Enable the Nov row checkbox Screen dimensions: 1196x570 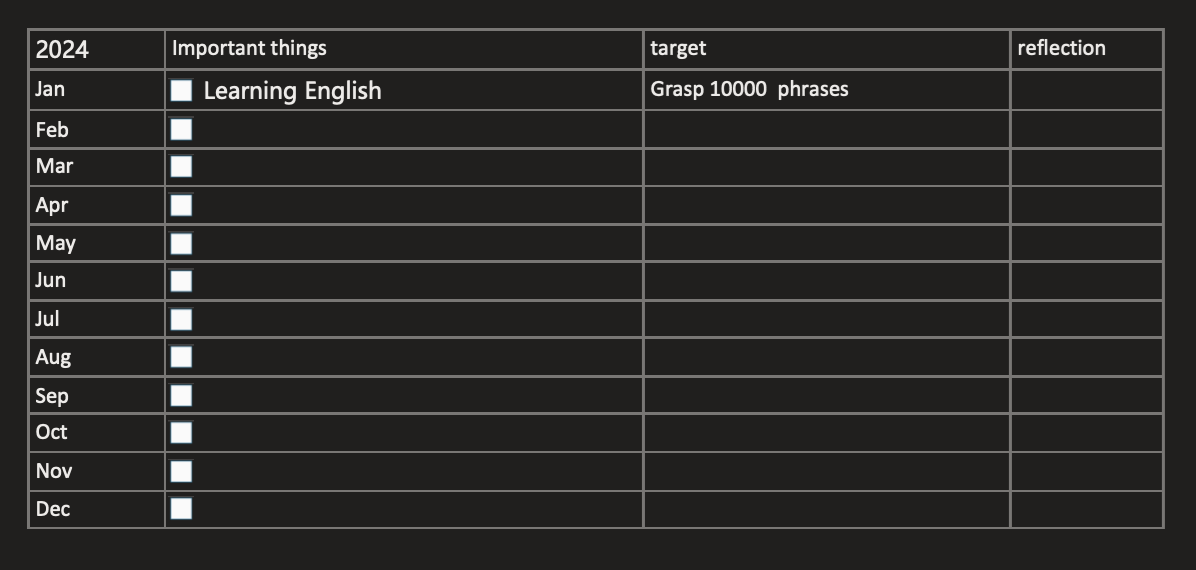click(181, 471)
